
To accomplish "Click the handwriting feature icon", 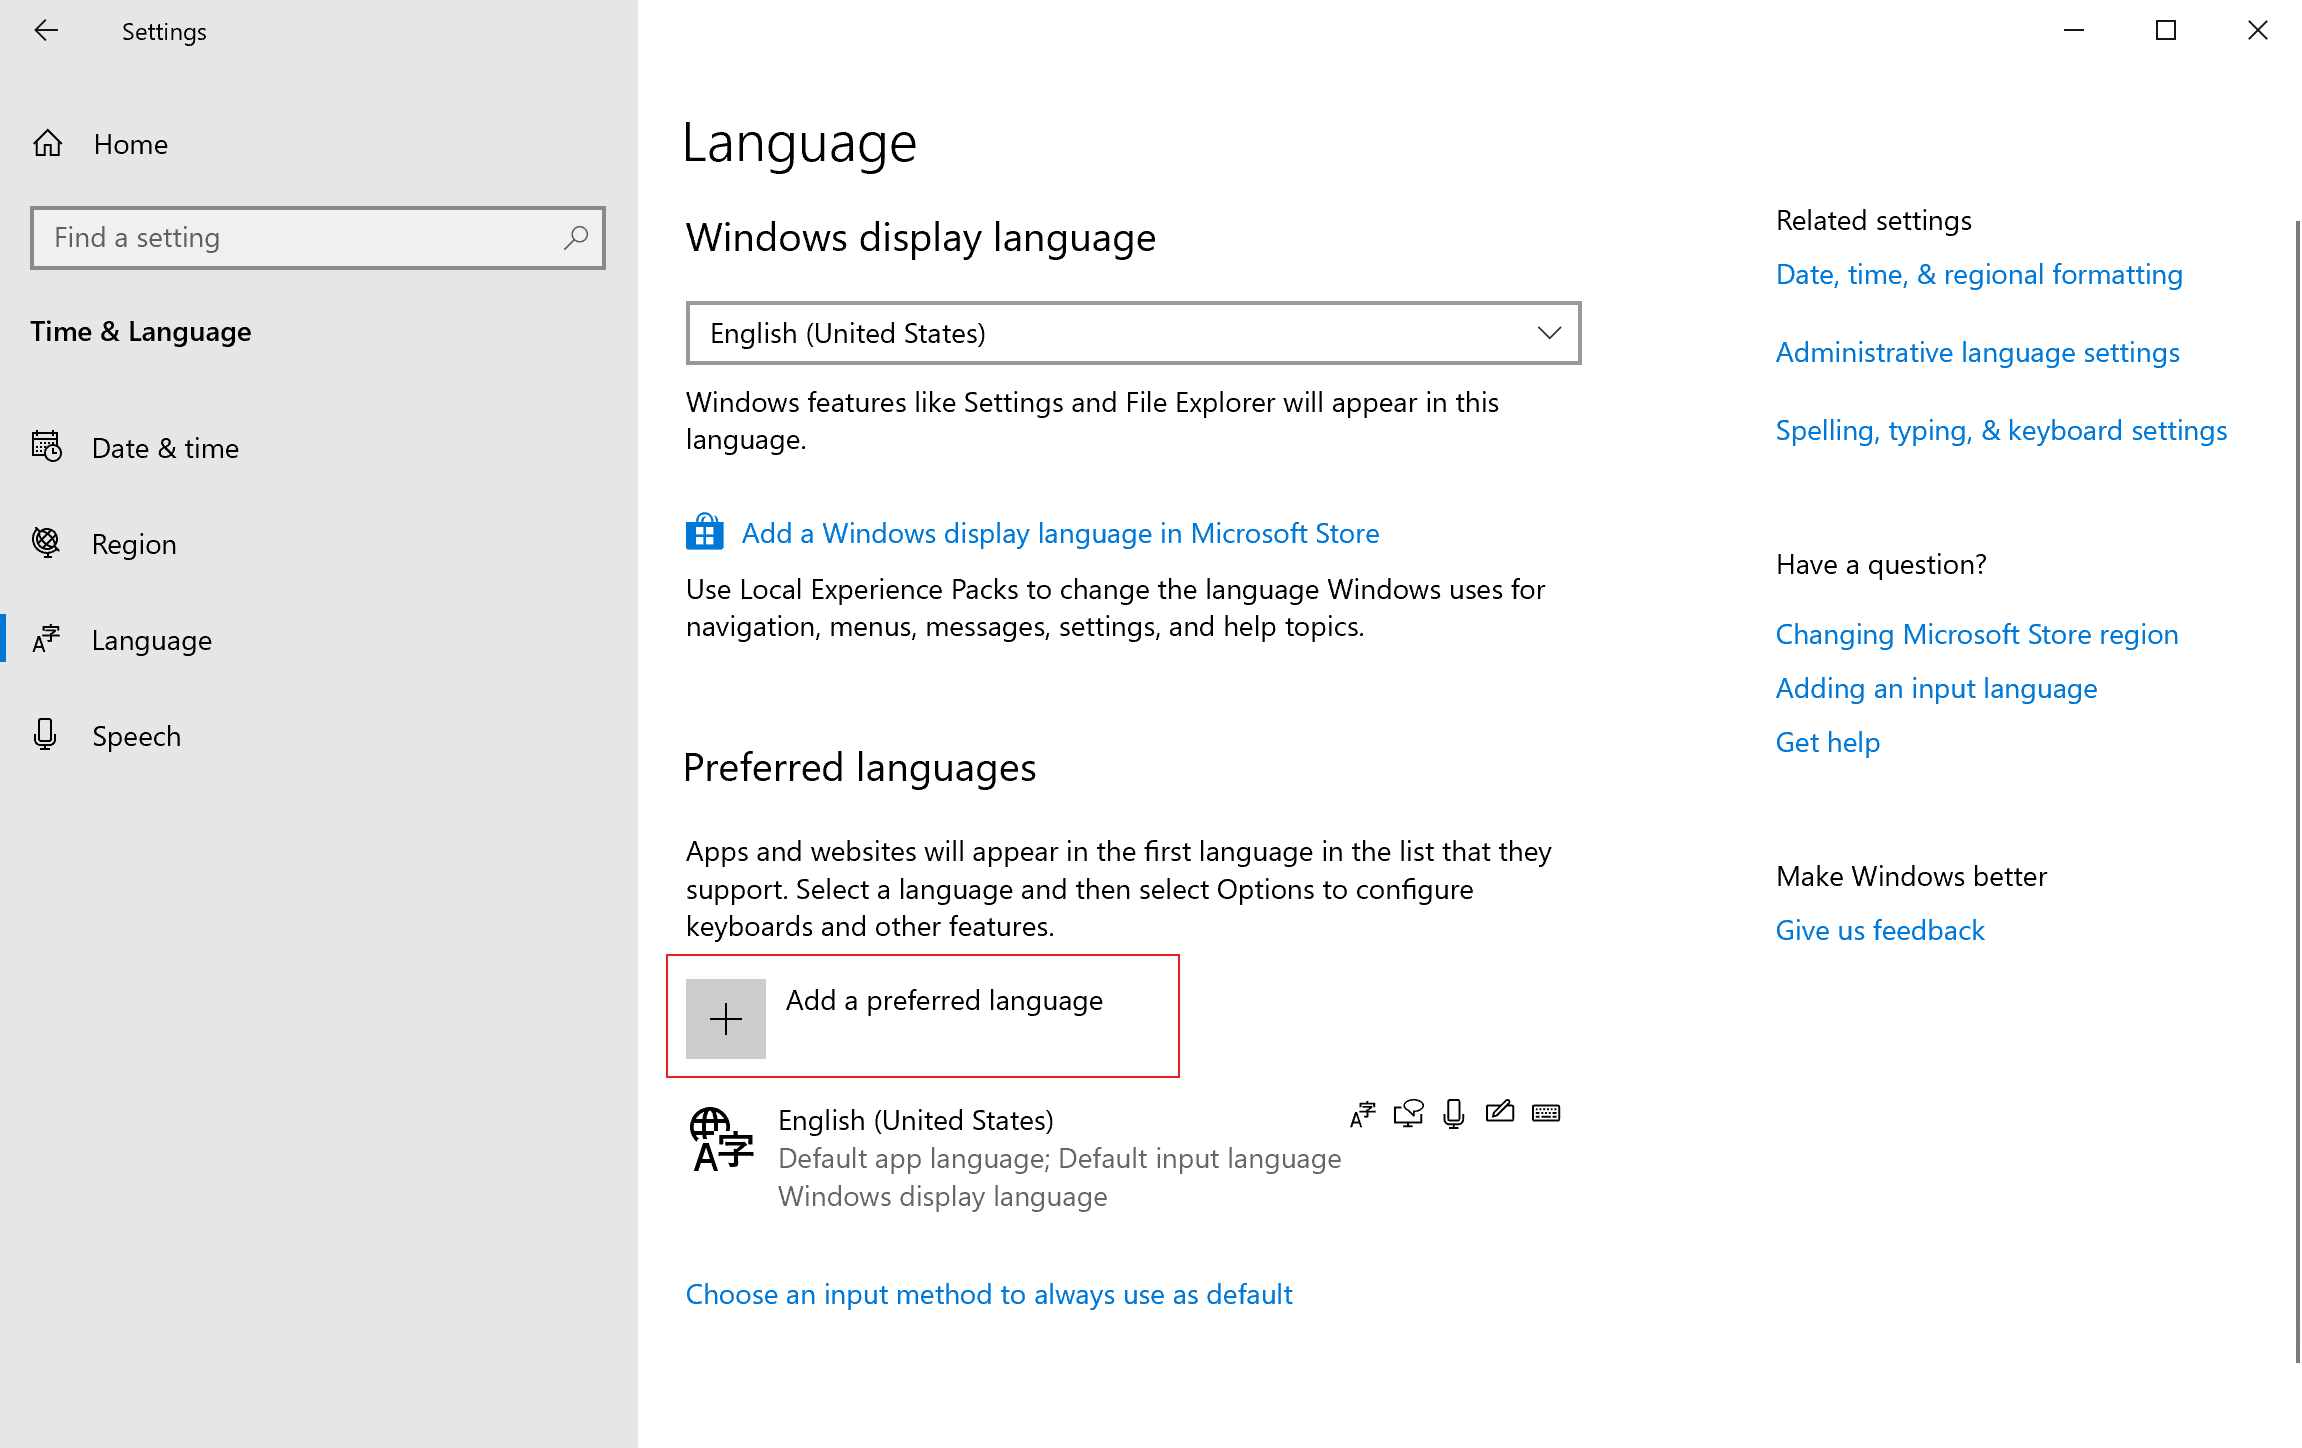I will tap(1499, 1113).
